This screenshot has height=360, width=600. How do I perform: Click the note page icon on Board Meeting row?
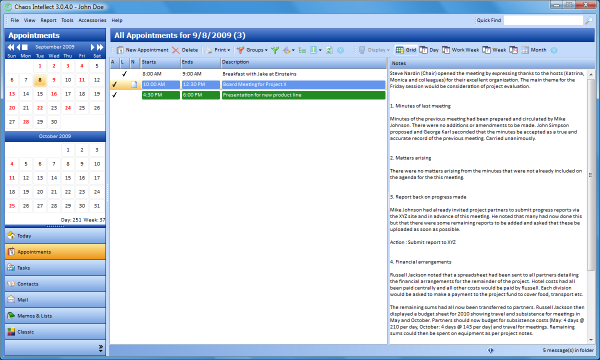pyautogui.click(x=134, y=85)
